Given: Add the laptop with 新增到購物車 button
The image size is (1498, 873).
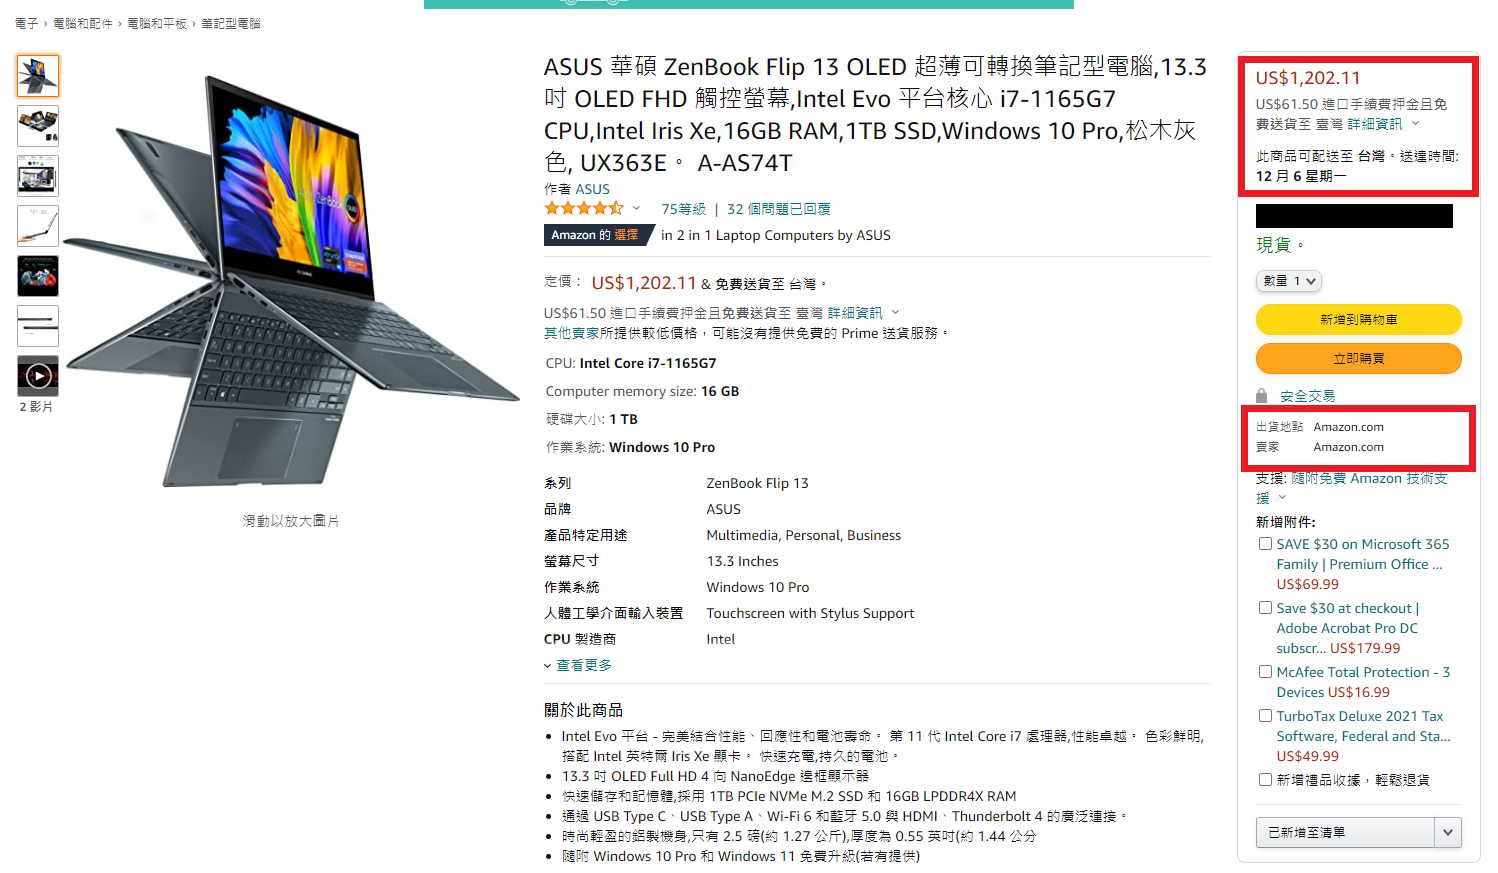Looking at the screenshot, I should [x=1358, y=319].
